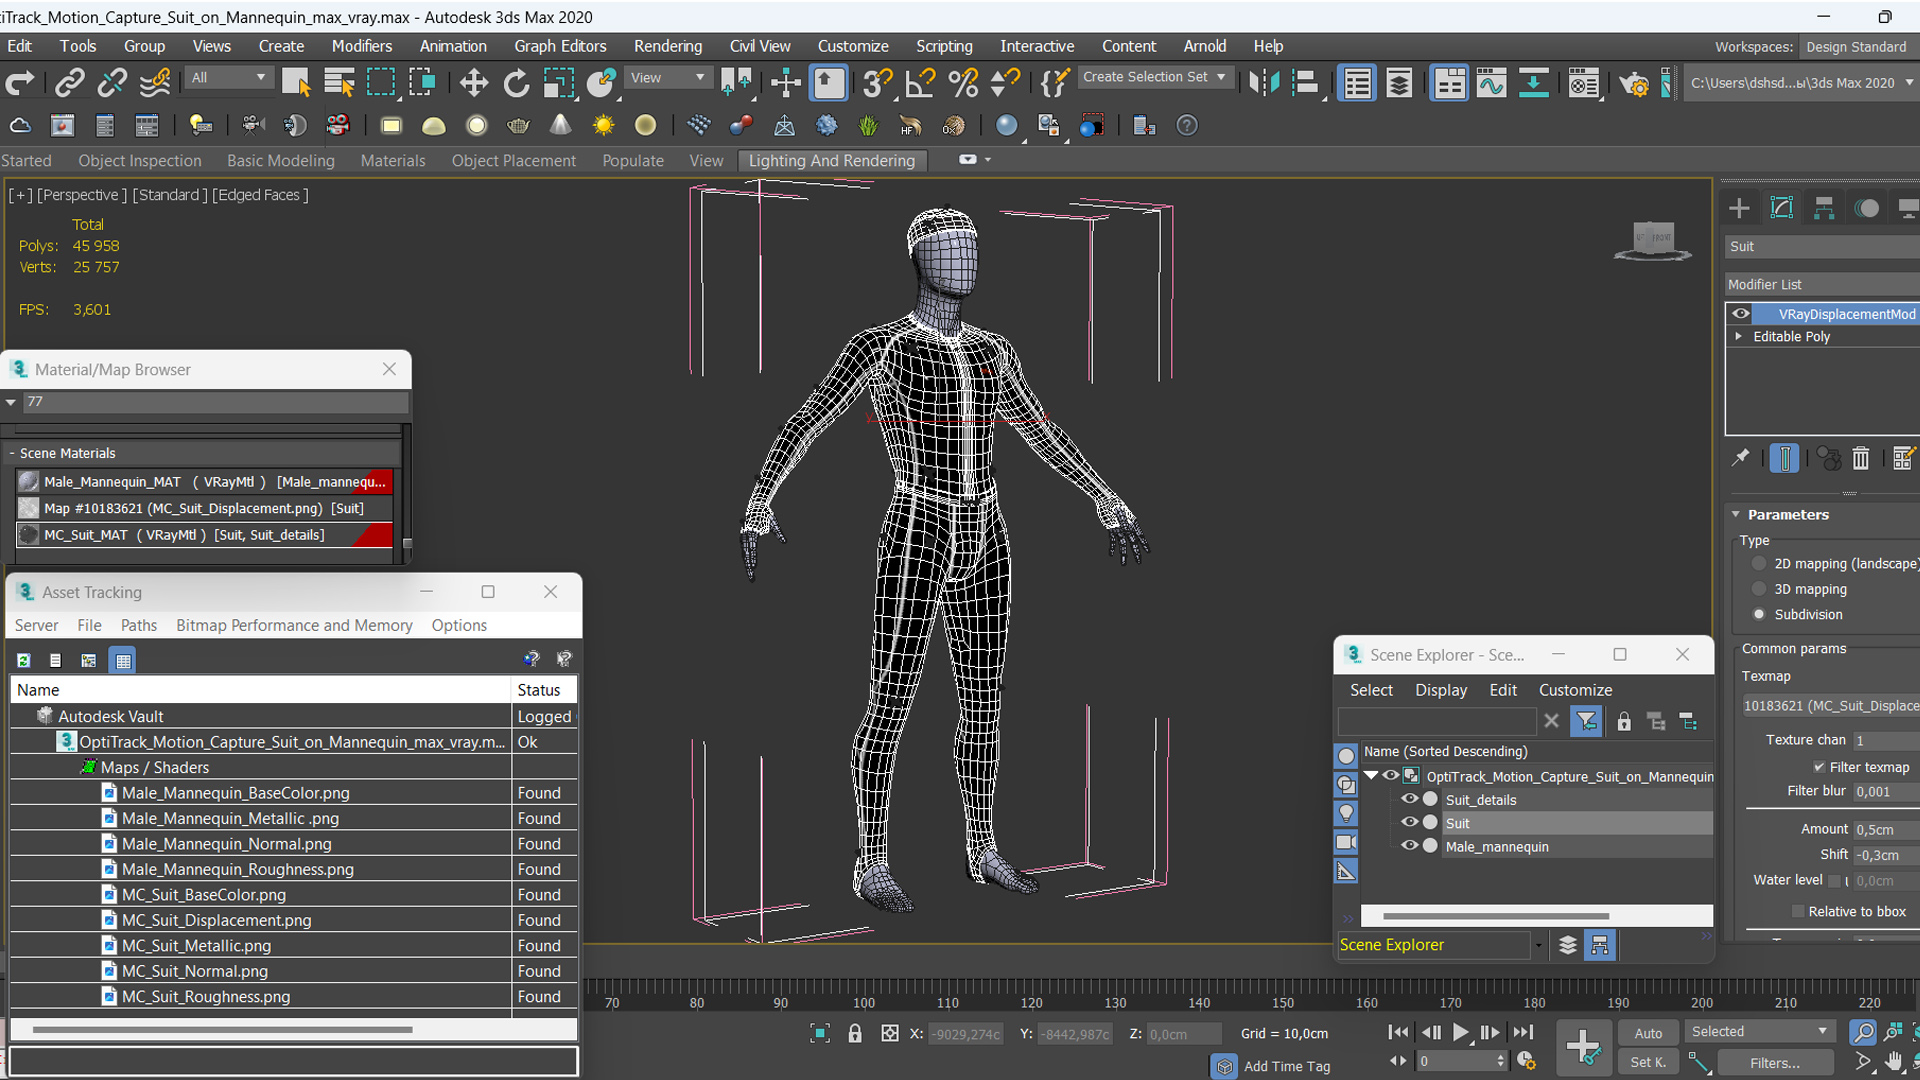Select the Move transform tool
1920x1080 pixels.
coord(473,83)
